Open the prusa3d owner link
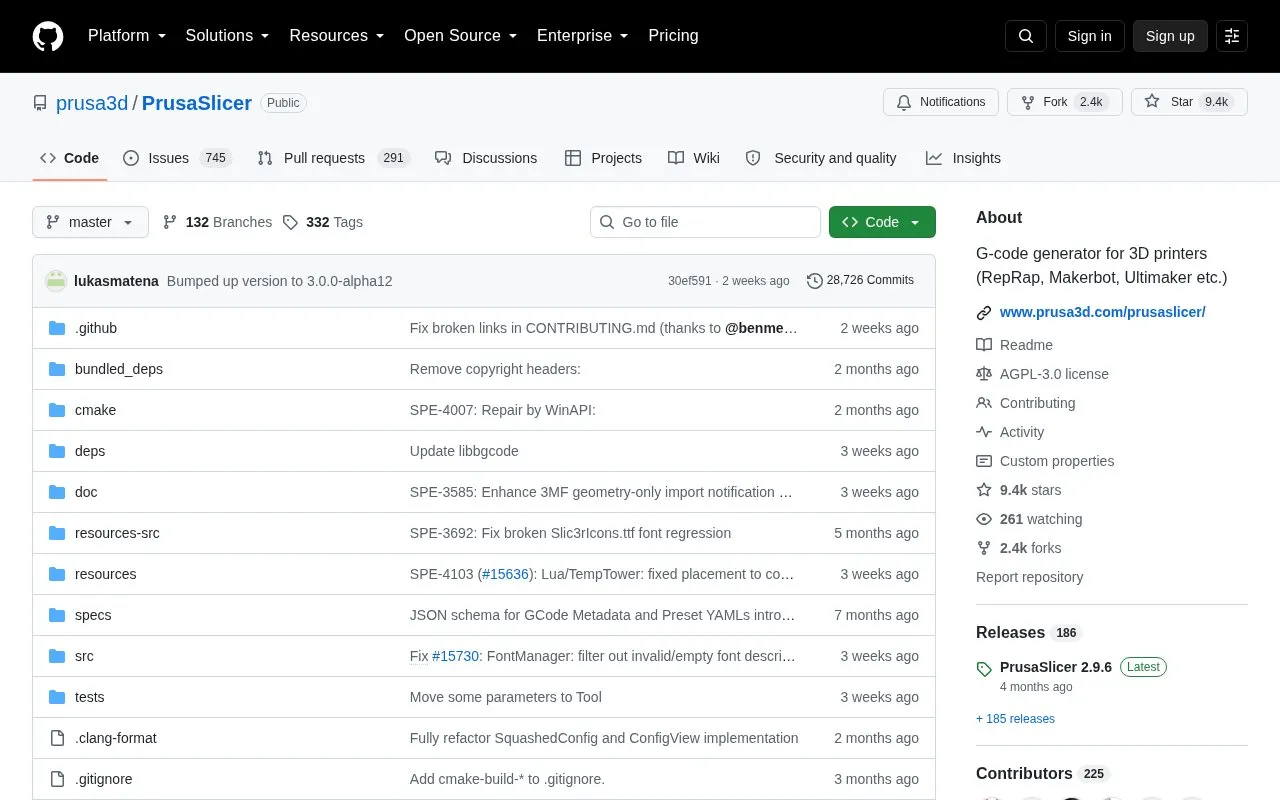This screenshot has width=1280, height=800. 92,103
